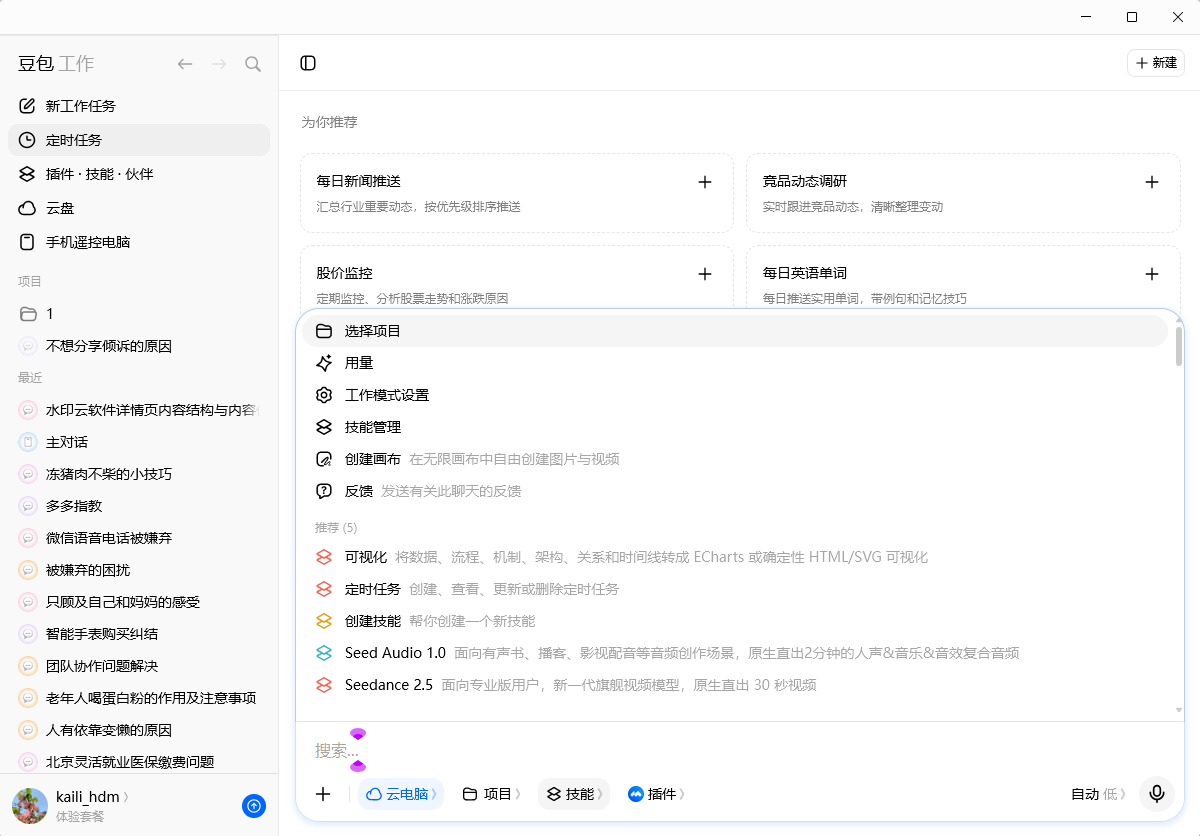Open 团队协作问题解决 chat
1200x836 pixels.
point(139,666)
